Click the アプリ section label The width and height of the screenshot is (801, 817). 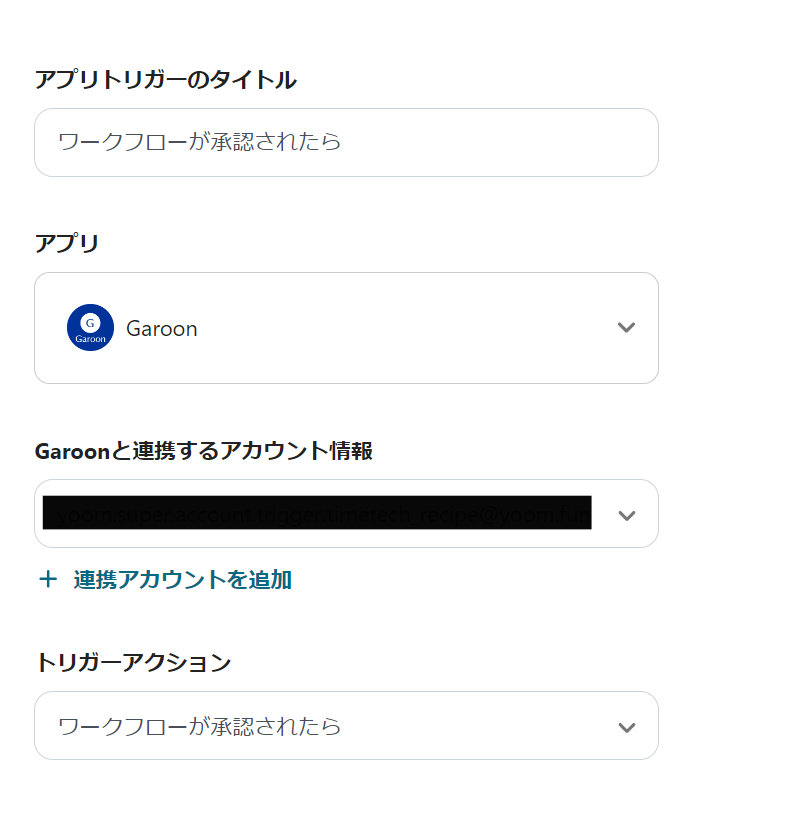67,243
